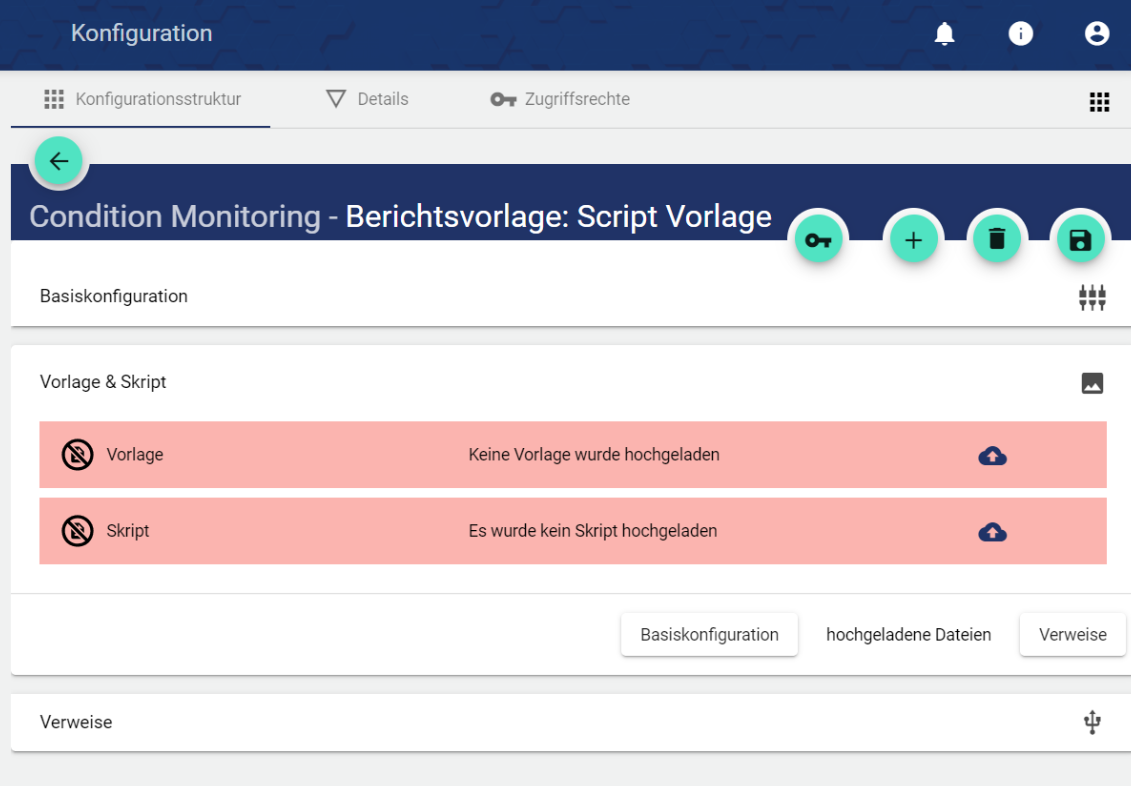
Task: Open the Zugriffsrechte tab
Action: click(x=560, y=99)
